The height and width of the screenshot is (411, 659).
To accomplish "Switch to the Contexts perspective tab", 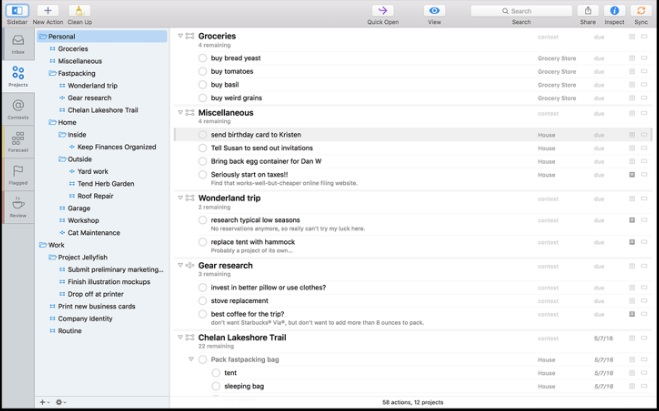I will [18, 109].
